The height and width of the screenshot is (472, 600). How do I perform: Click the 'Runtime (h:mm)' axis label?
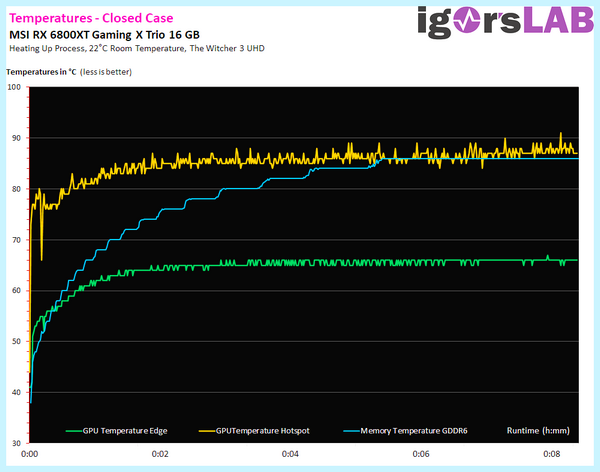[538, 430]
